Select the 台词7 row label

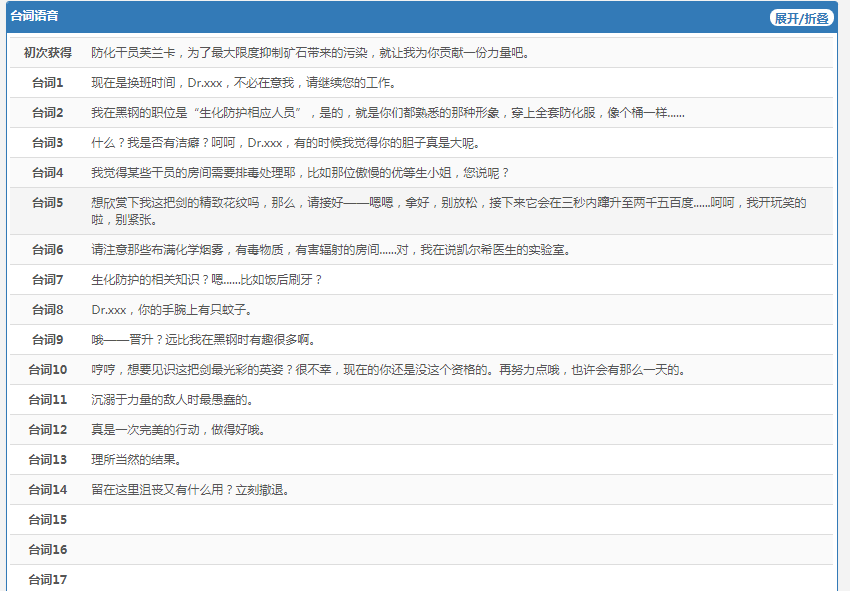48,280
